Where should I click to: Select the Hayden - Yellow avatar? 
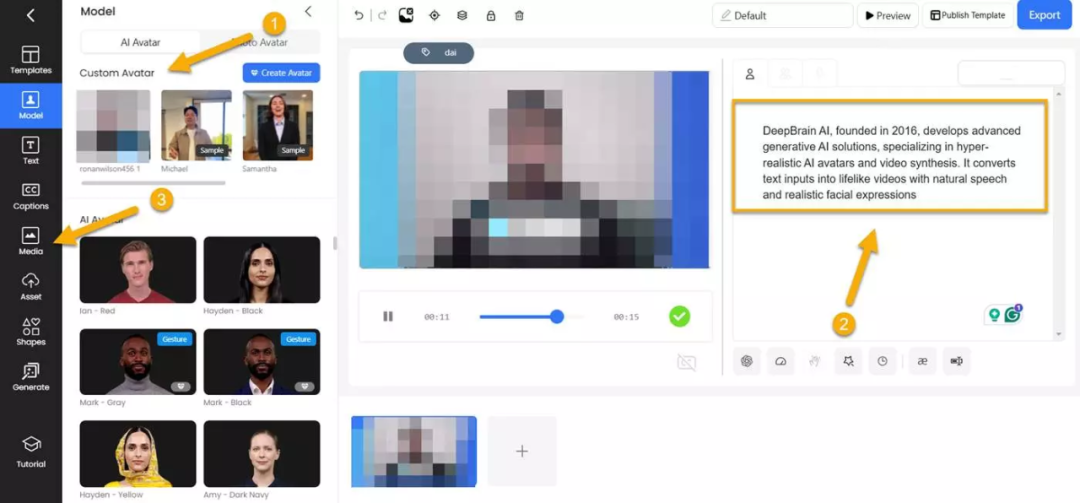click(x=138, y=453)
